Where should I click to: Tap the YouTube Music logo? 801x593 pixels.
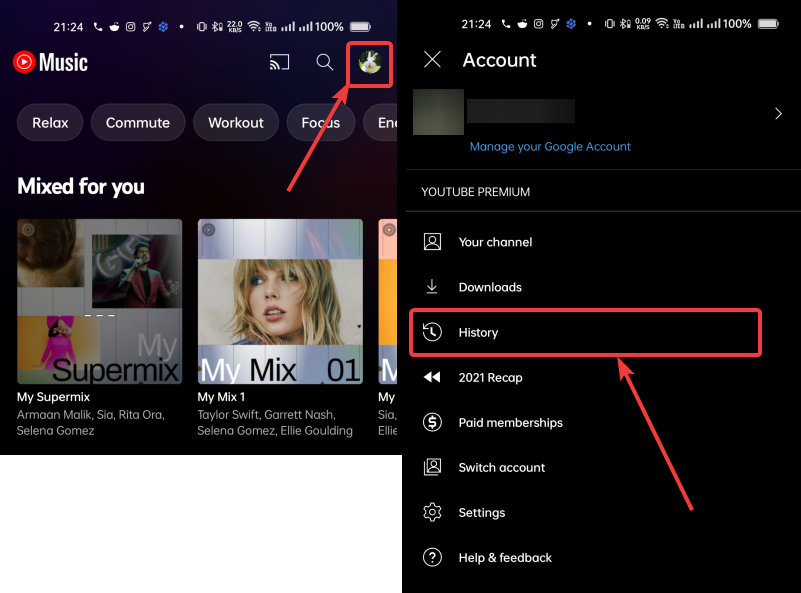point(50,62)
